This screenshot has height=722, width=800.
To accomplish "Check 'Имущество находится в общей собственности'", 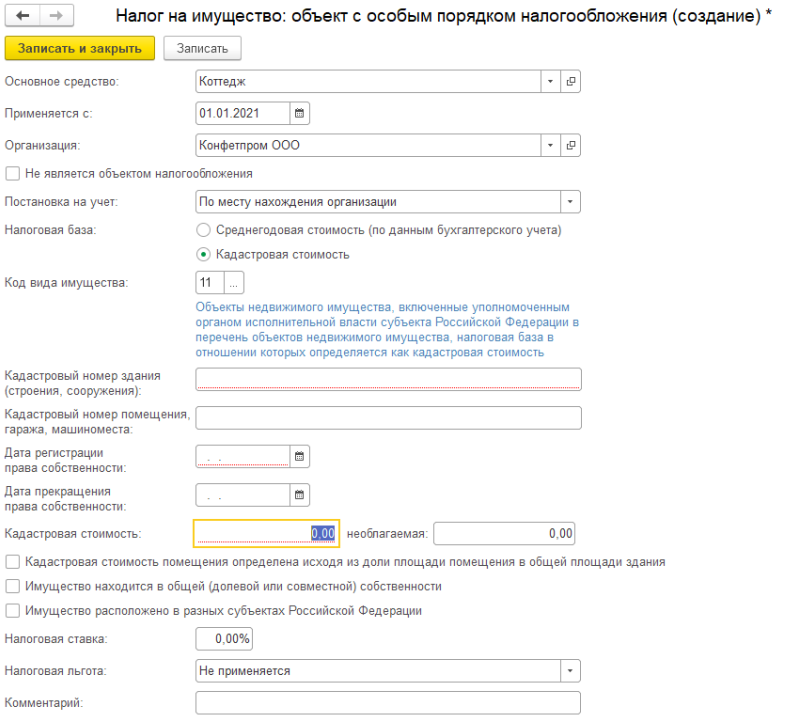I will tap(13, 586).
